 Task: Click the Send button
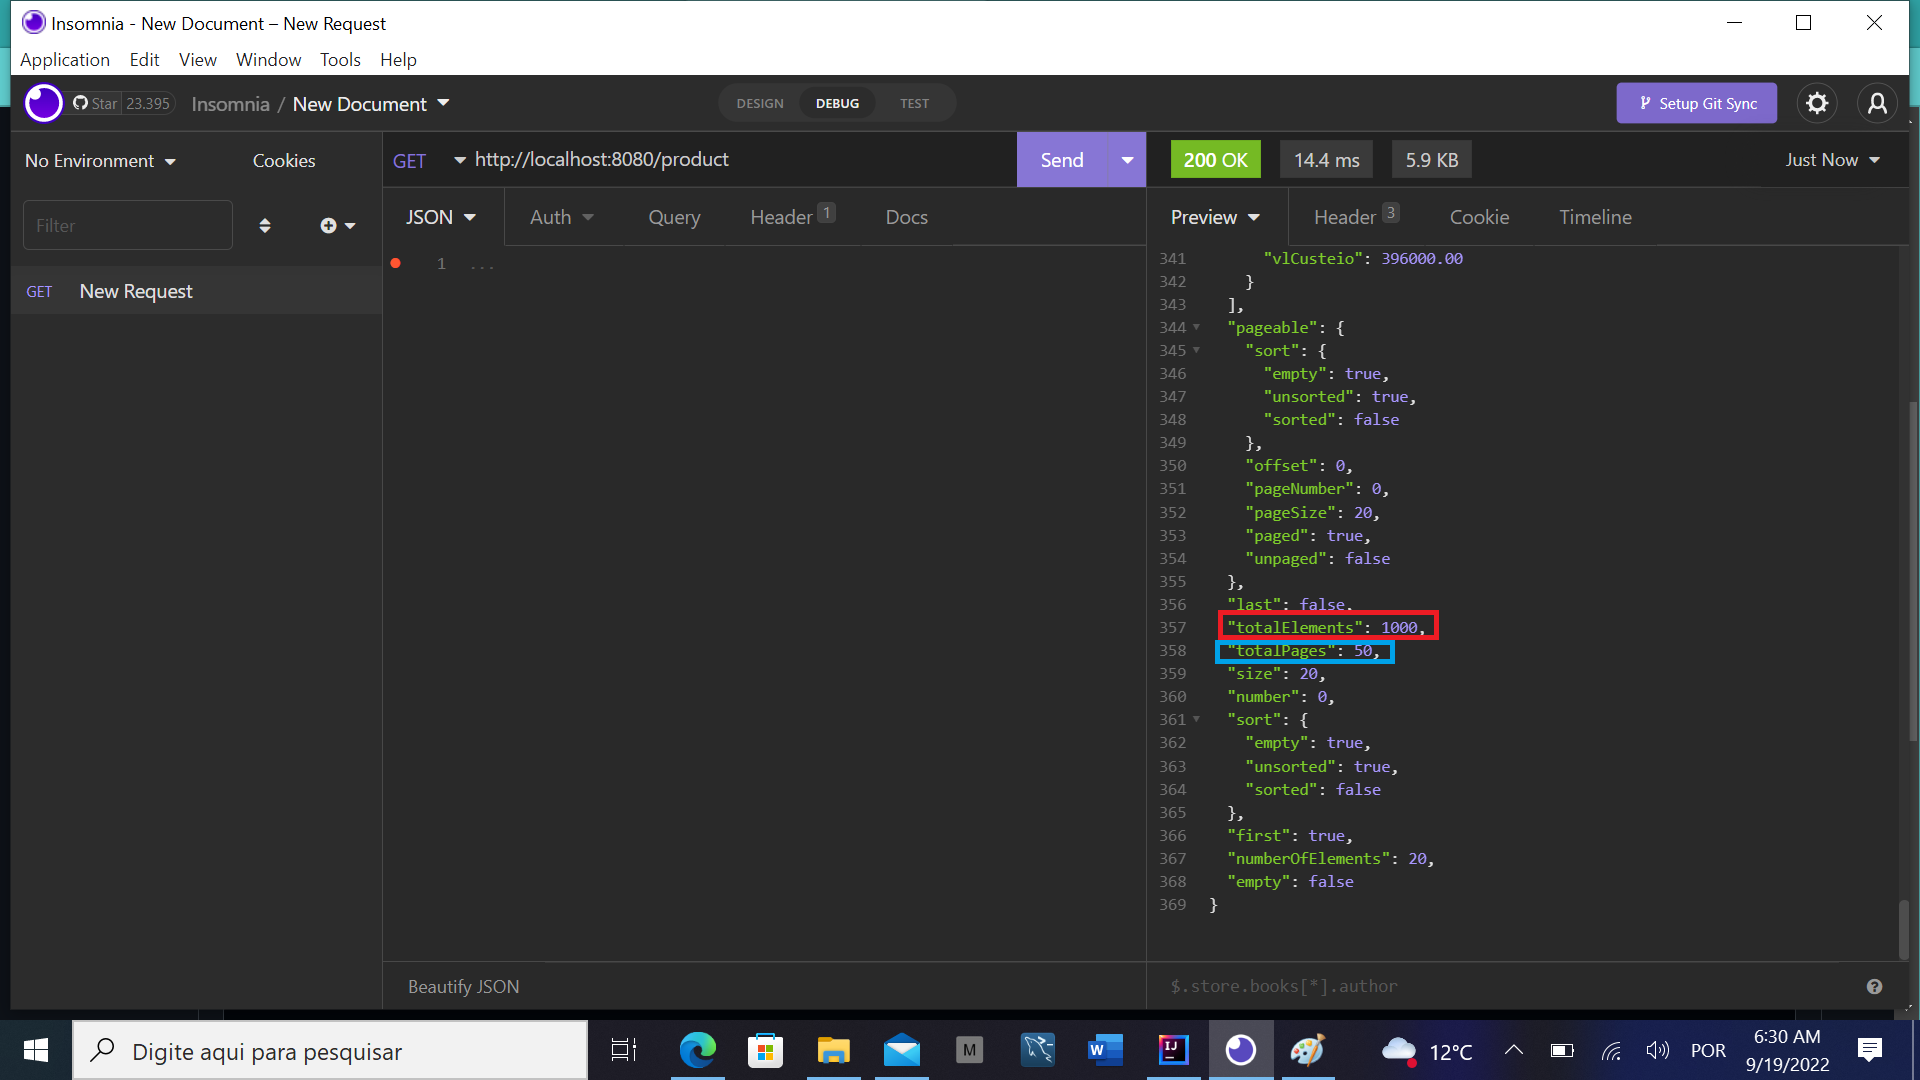pos(1061,159)
